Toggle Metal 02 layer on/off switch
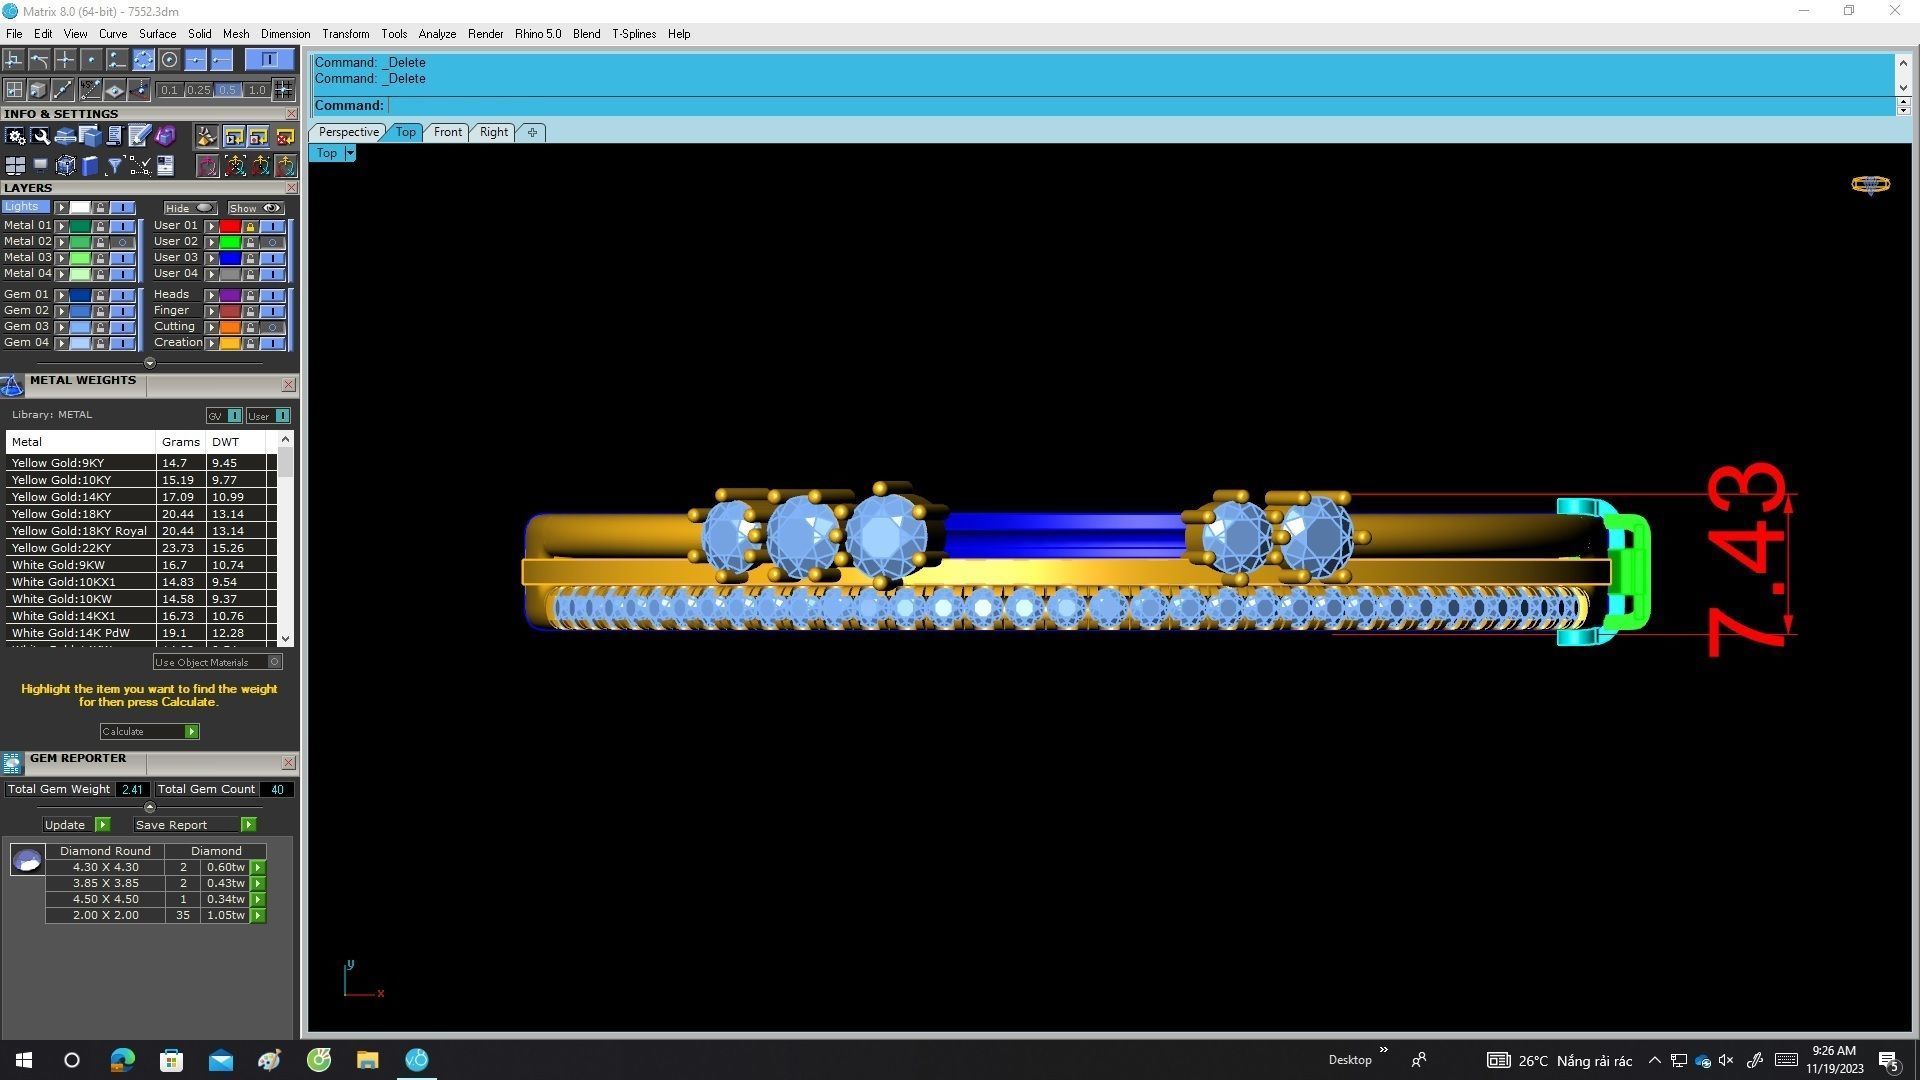Viewport: 1920px width, 1080px height. pyautogui.click(x=122, y=242)
